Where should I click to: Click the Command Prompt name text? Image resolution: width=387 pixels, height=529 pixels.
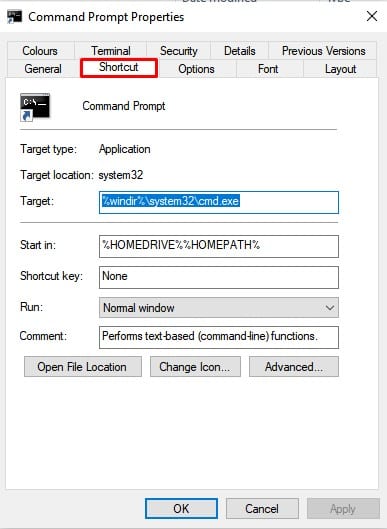click(x=124, y=106)
